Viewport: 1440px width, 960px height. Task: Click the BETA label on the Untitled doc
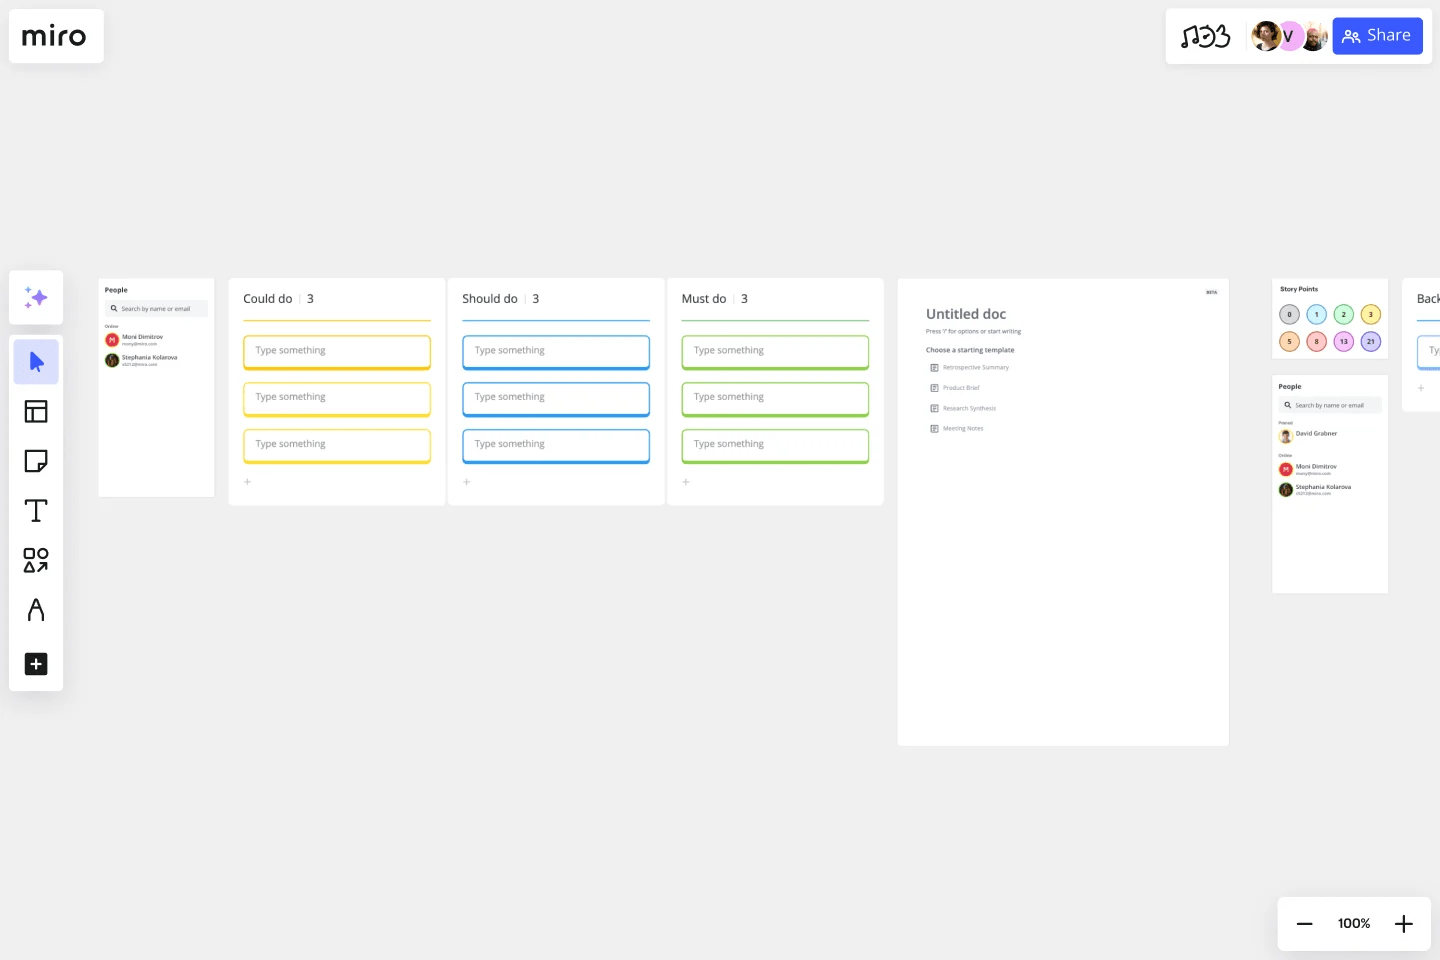(1211, 292)
